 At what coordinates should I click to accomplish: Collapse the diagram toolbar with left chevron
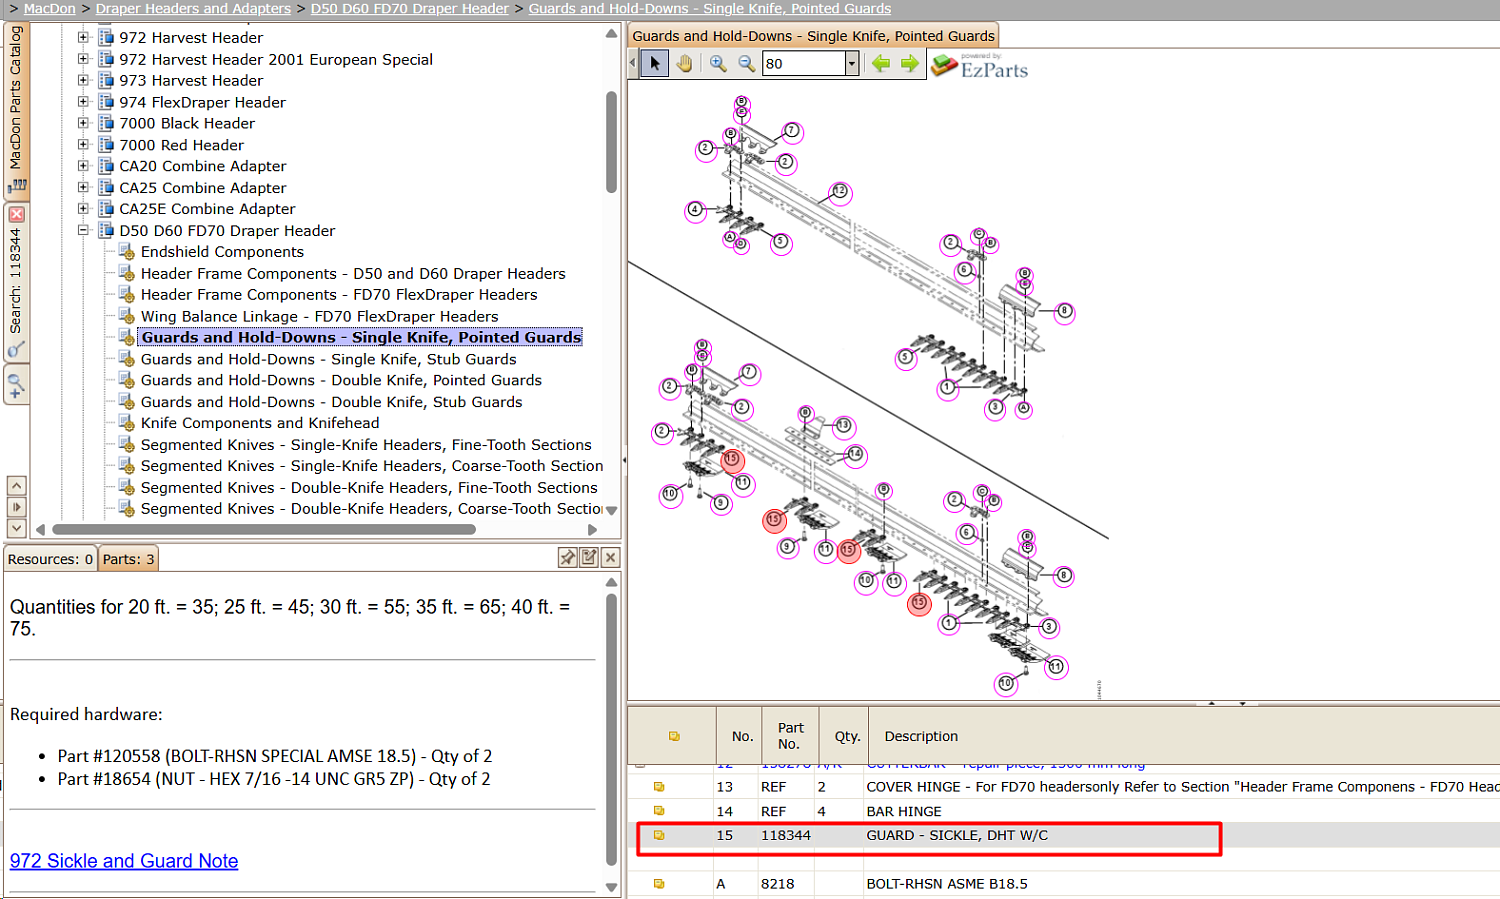point(632,63)
